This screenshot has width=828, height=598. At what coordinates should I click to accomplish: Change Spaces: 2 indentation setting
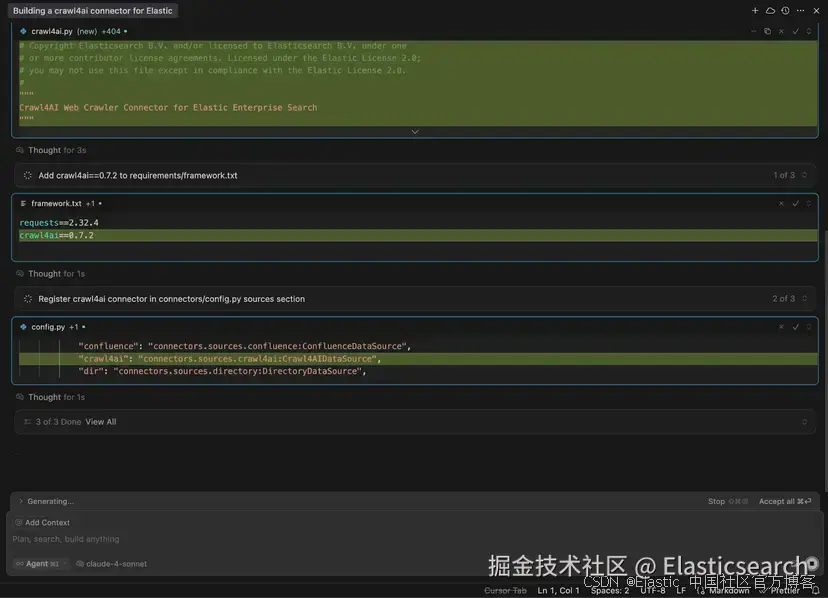click(609, 590)
